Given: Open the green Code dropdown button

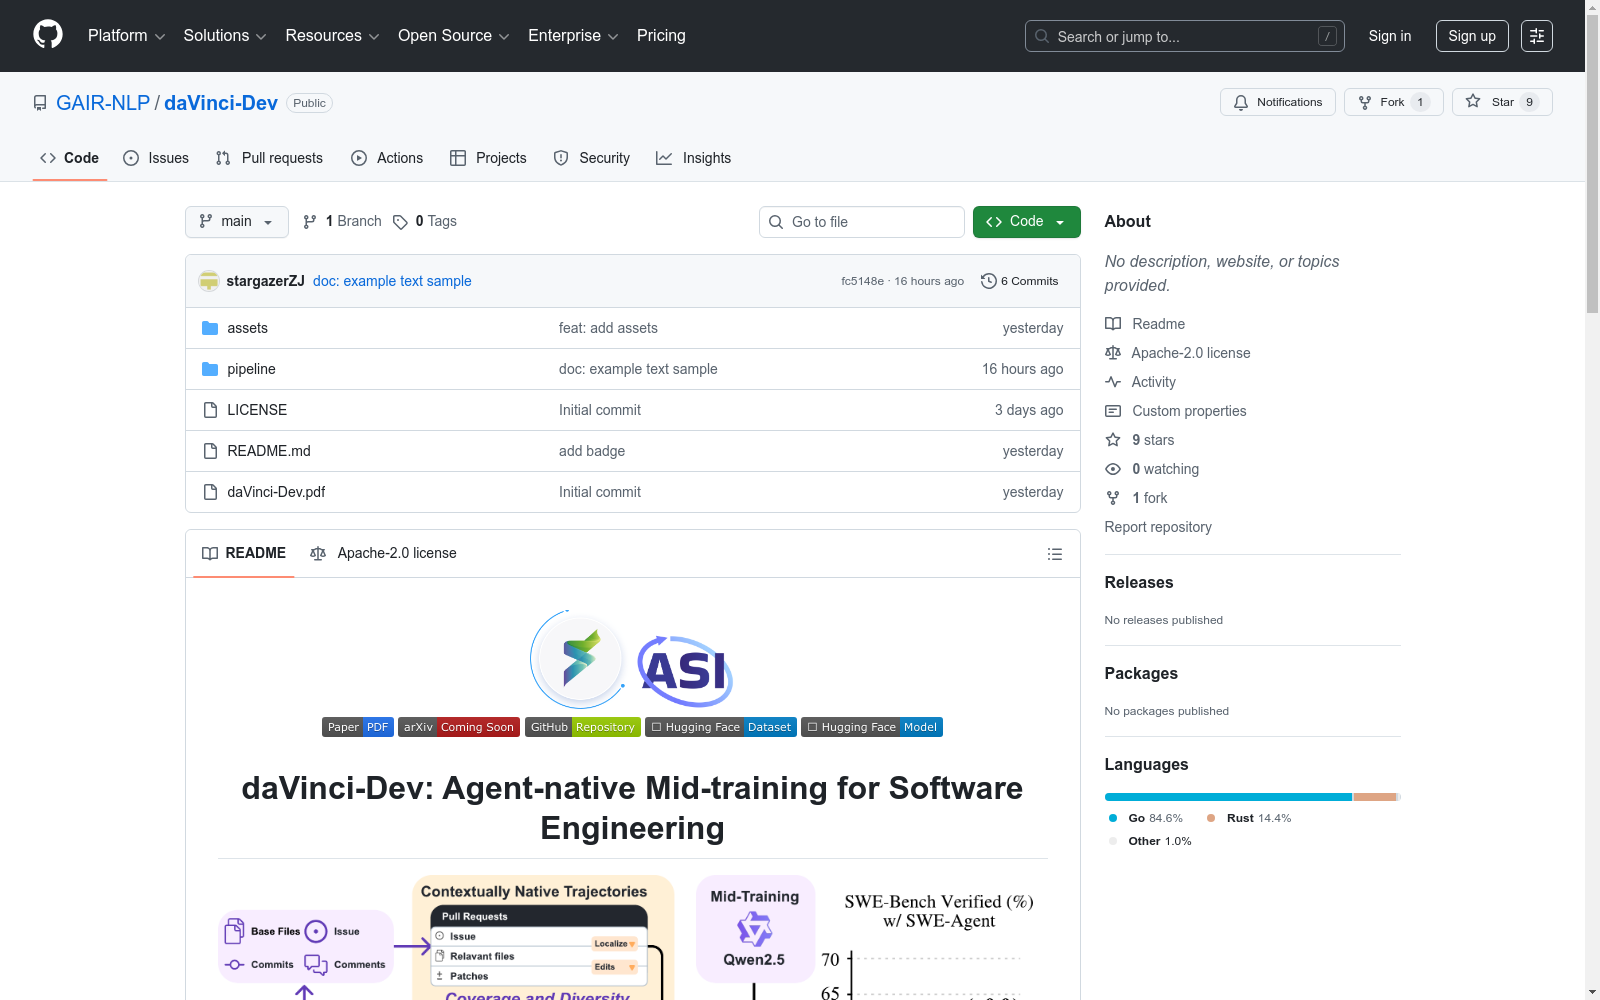Looking at the screenshot, I should [1026, 222].
